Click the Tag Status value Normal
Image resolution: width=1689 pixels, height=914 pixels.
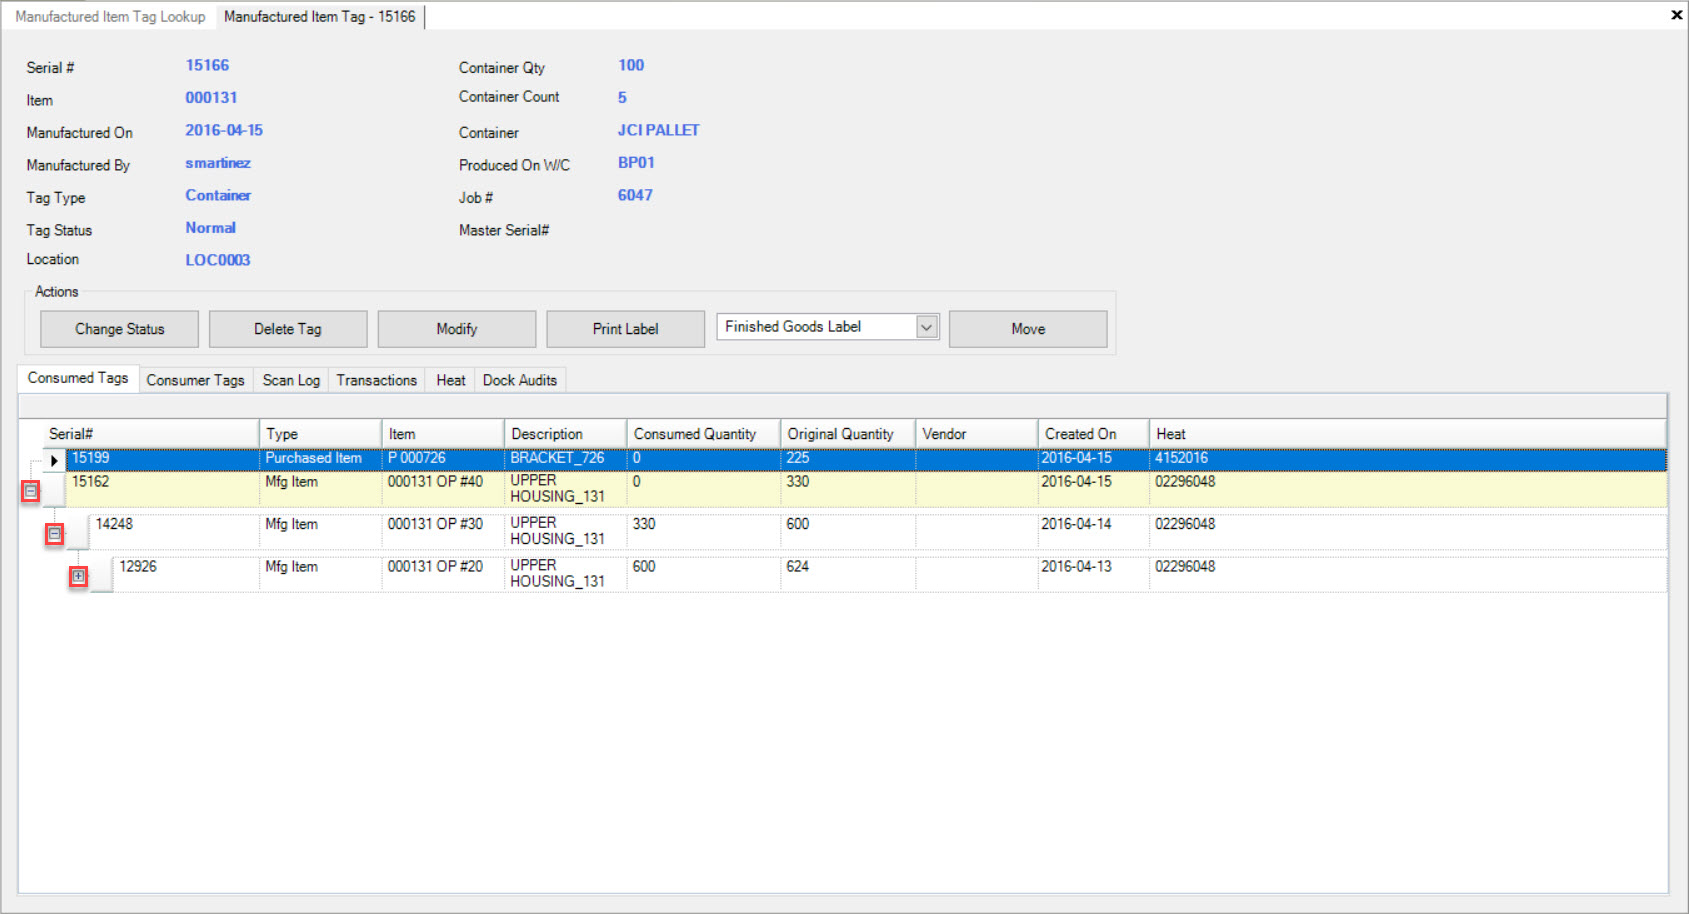click(x=210, y=228)
